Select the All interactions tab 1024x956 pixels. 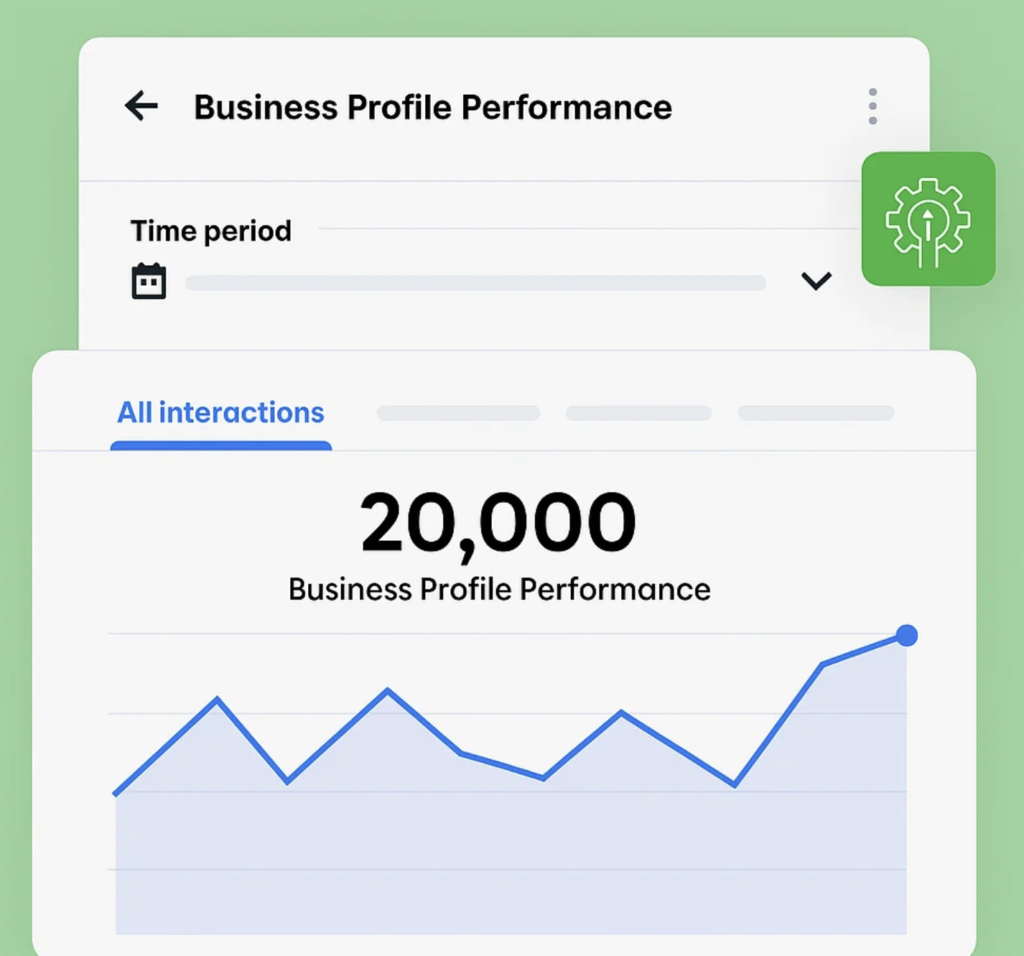click(221, 413)
